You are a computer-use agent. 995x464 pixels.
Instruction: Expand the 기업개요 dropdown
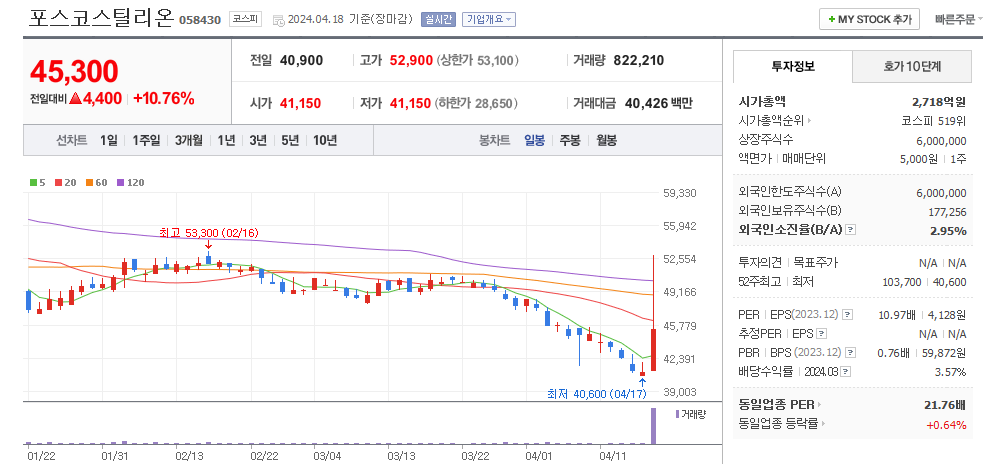[x=489, y=19]
